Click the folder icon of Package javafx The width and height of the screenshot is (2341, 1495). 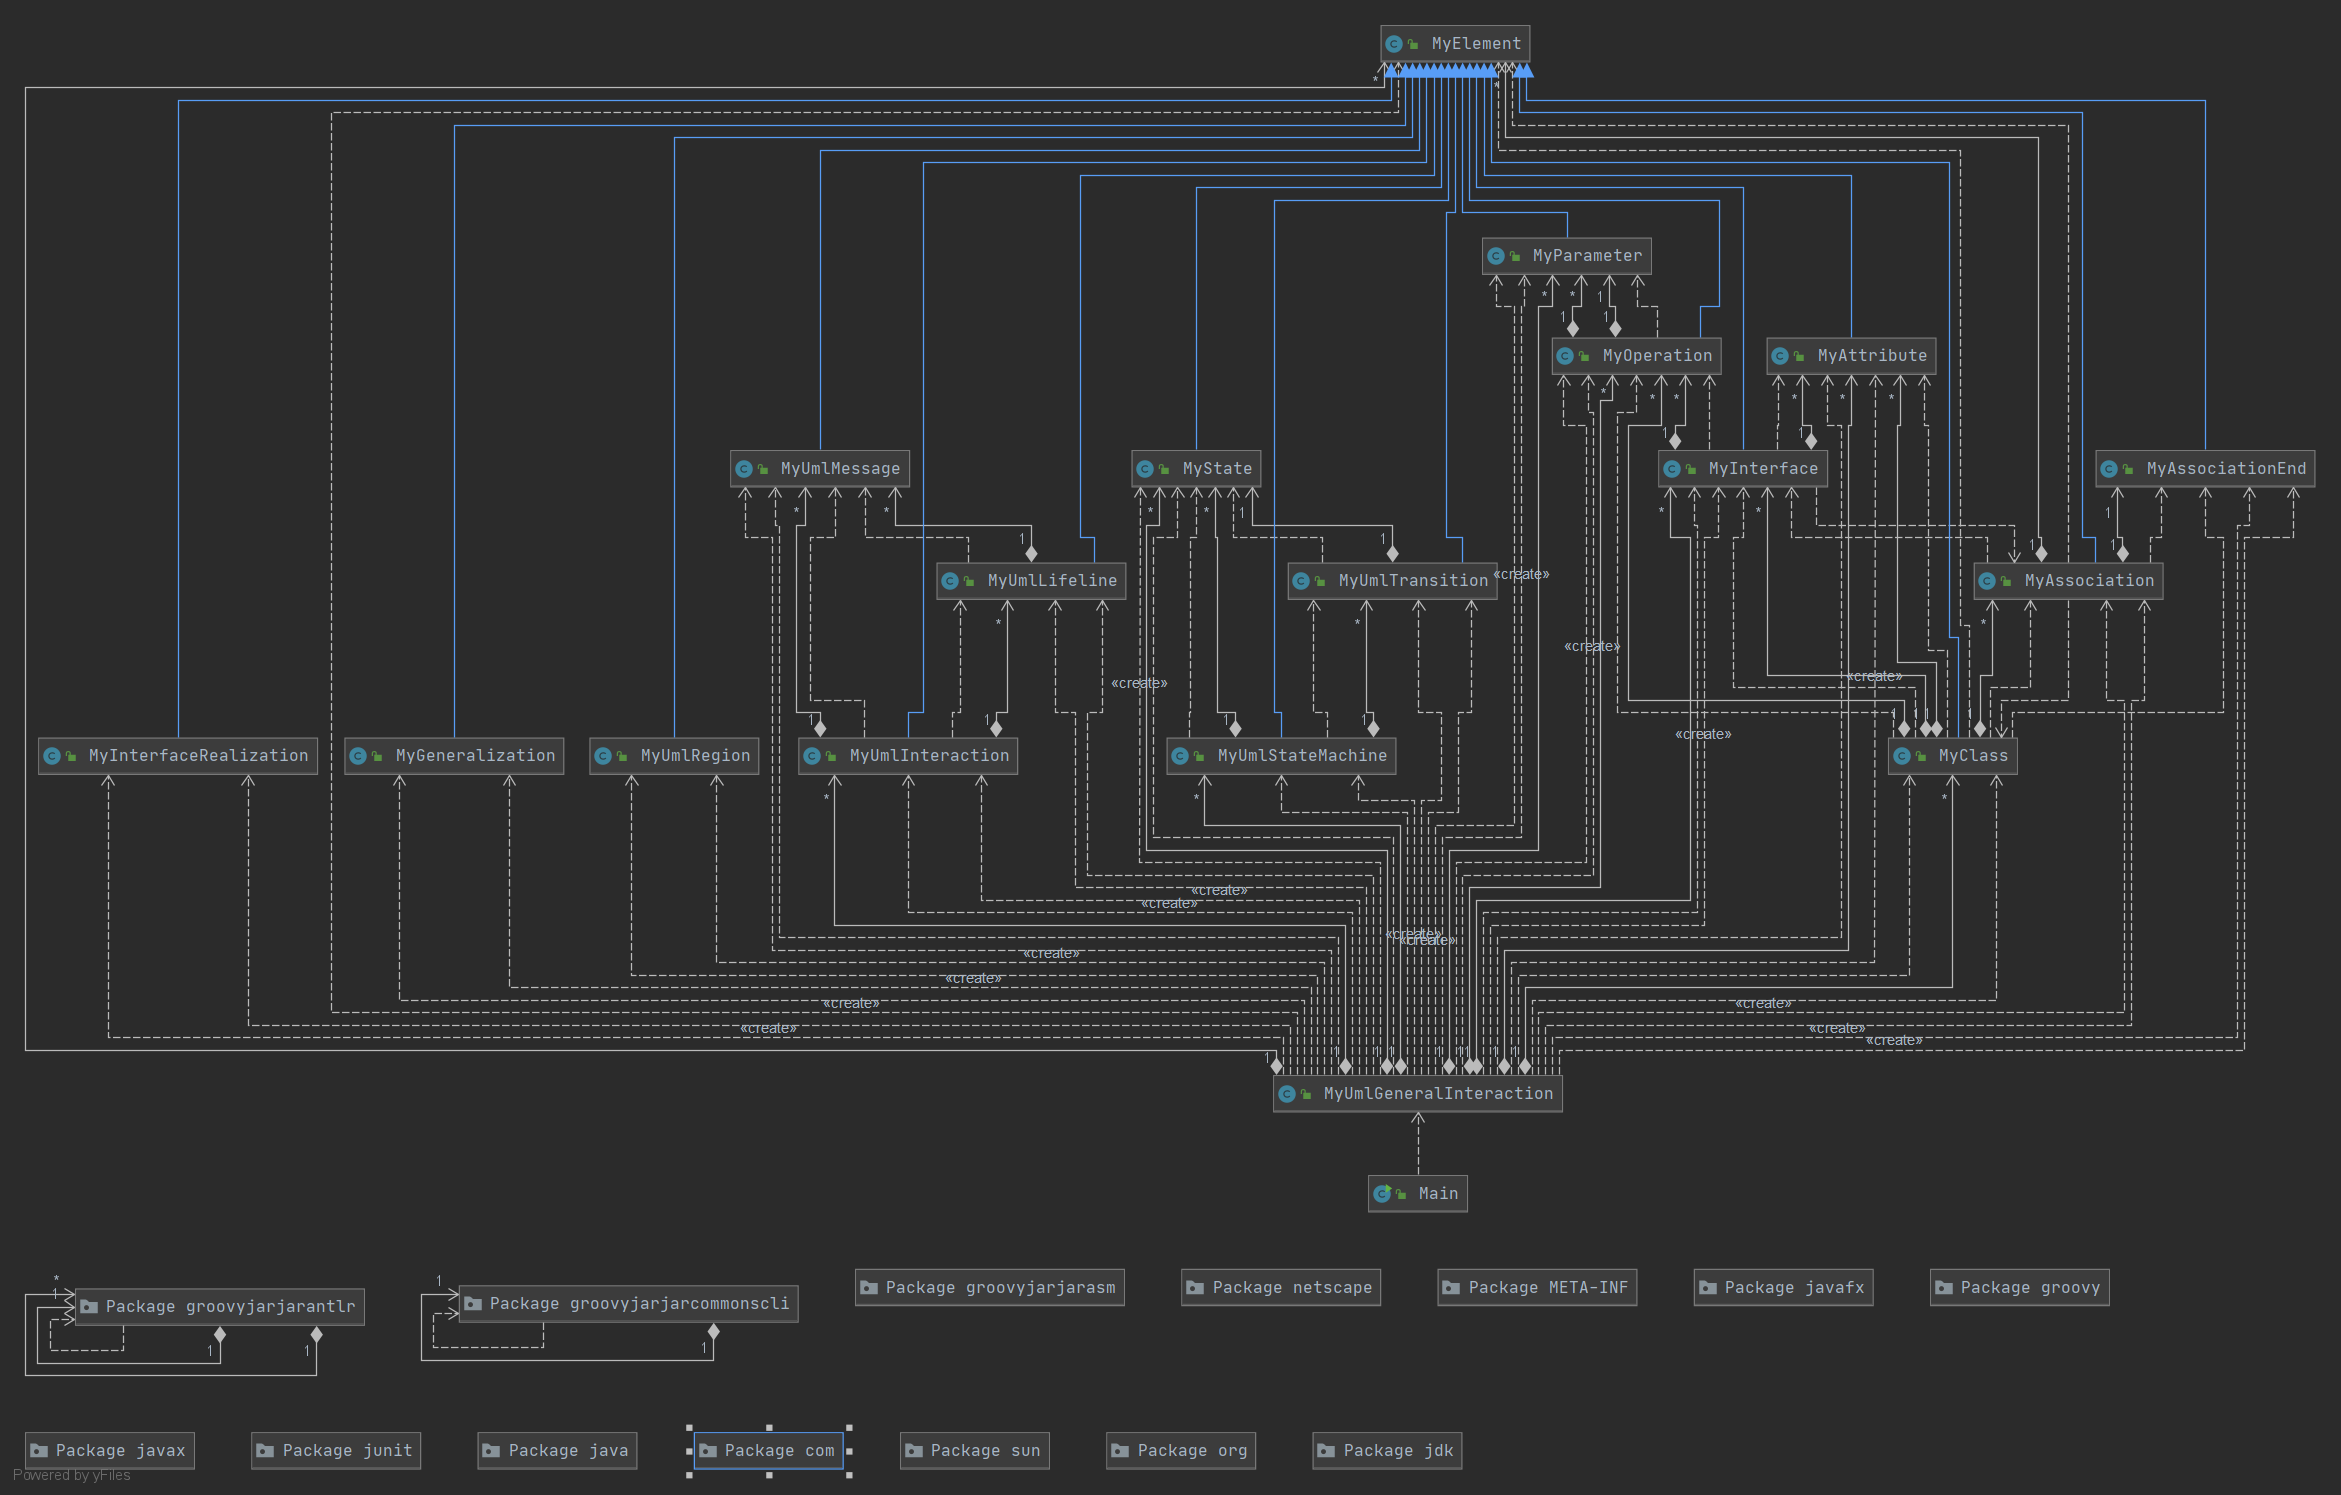tap(1708, 1288)
